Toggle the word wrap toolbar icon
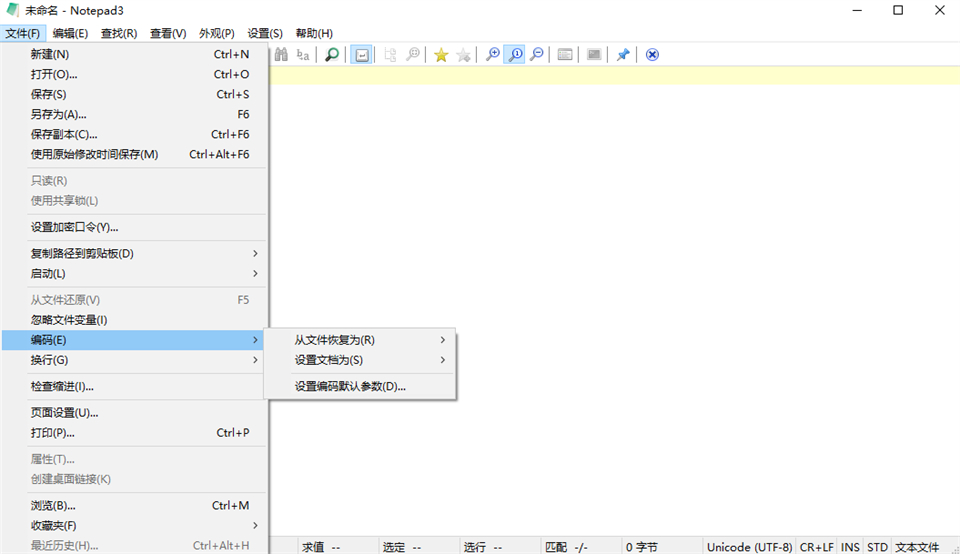 362,54
